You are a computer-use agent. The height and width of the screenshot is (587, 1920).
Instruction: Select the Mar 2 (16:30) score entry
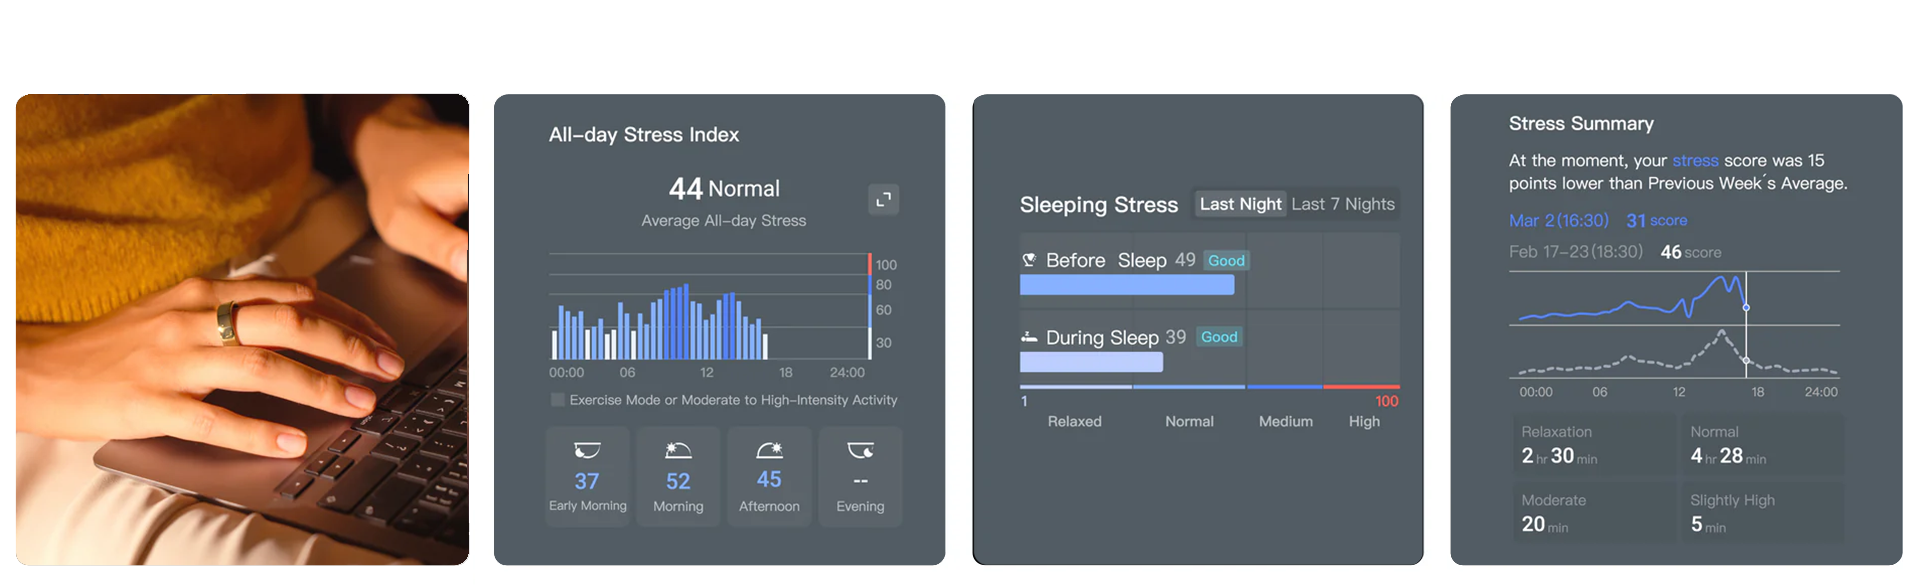click(1558, 220)
